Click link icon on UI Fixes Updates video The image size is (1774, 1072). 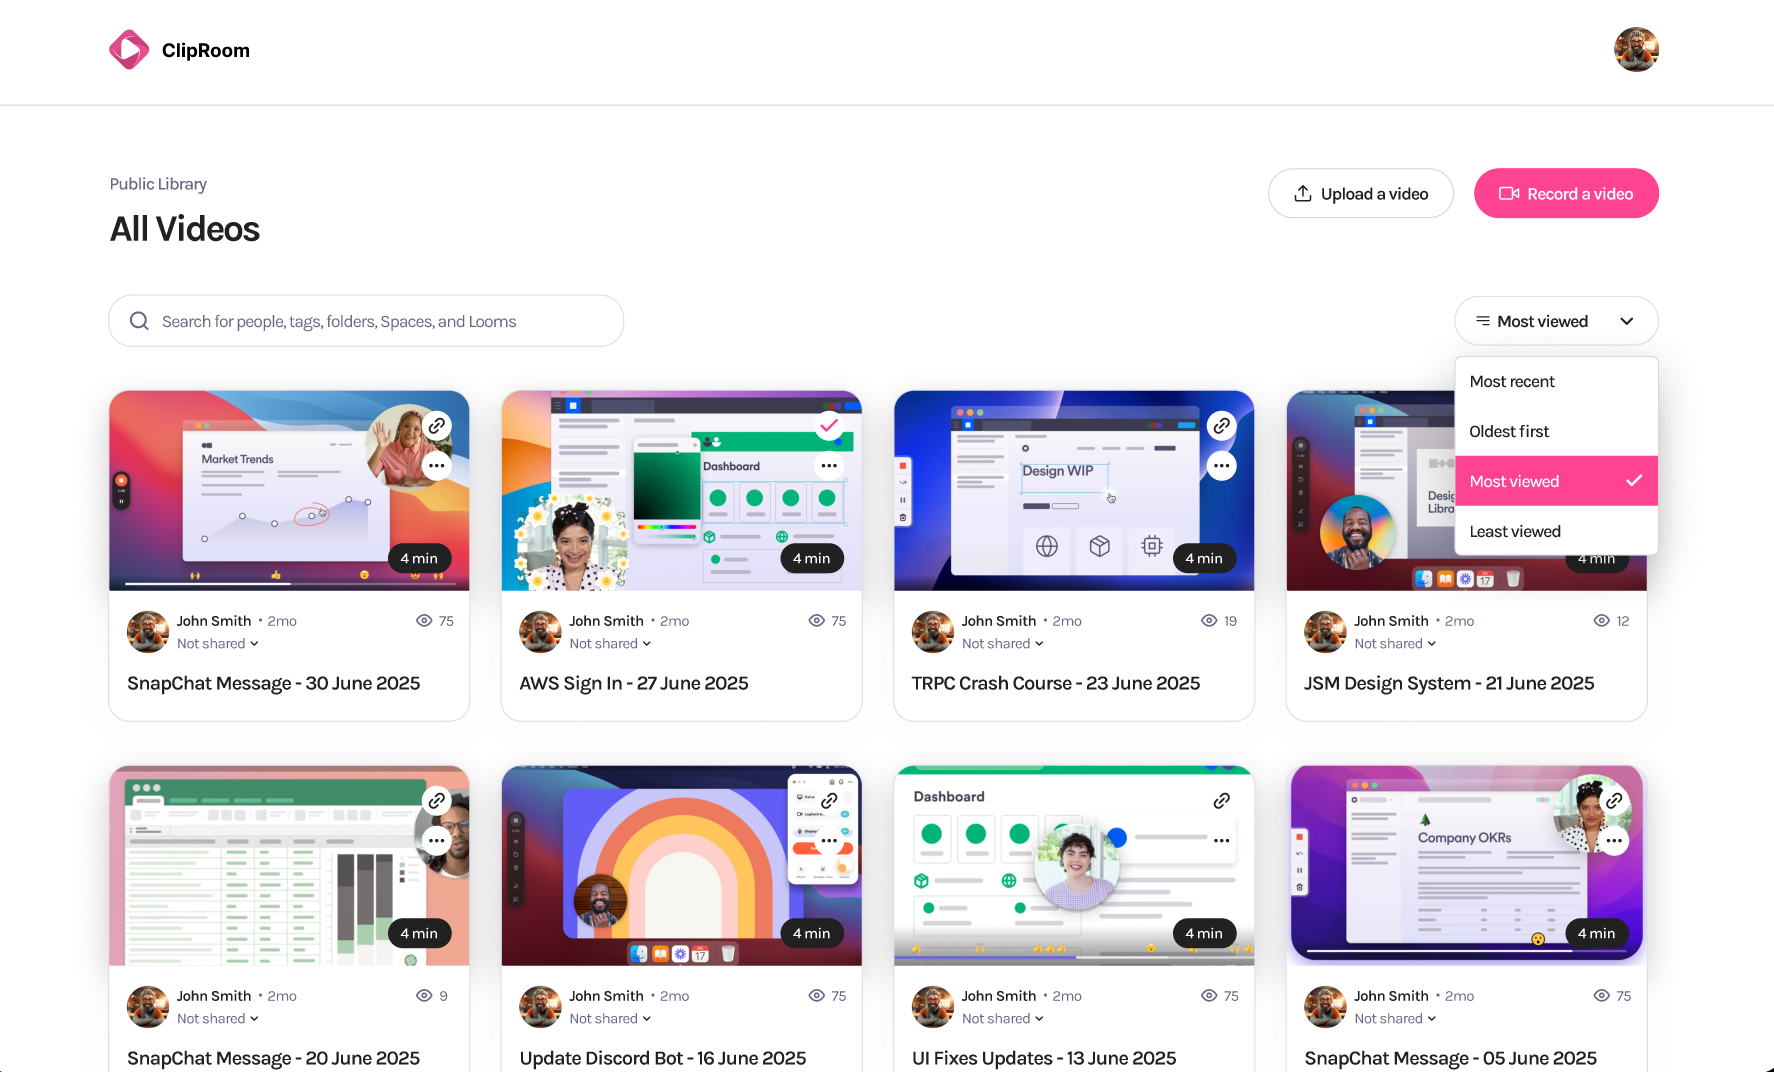coord(1221,801)
